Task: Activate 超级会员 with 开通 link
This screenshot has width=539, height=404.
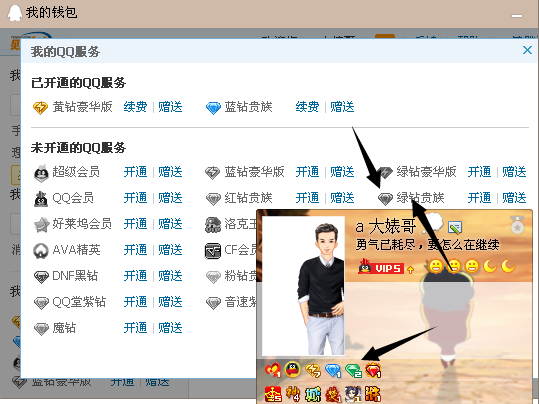Action: [135, 172]
